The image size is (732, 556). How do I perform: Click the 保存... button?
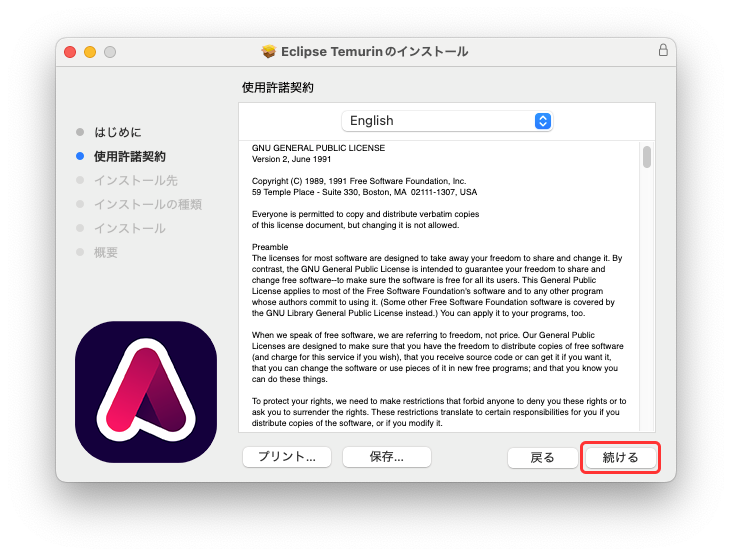[x=387, y=457]
